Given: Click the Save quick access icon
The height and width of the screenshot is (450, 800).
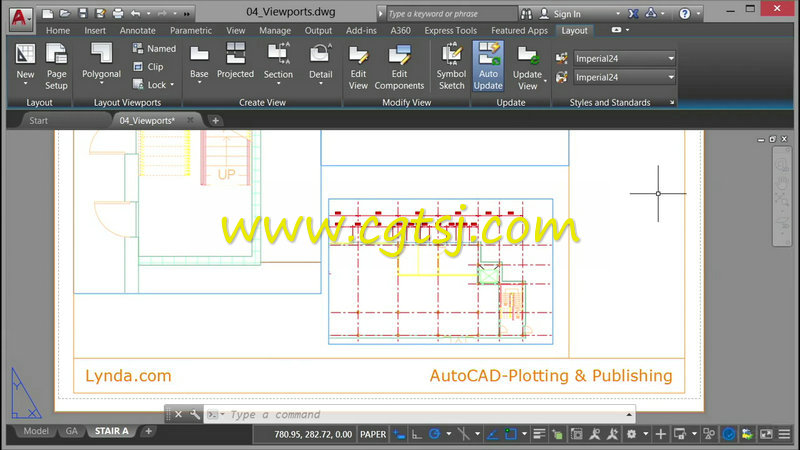Looking at the screenshot, I should click(x=83, y=14).
